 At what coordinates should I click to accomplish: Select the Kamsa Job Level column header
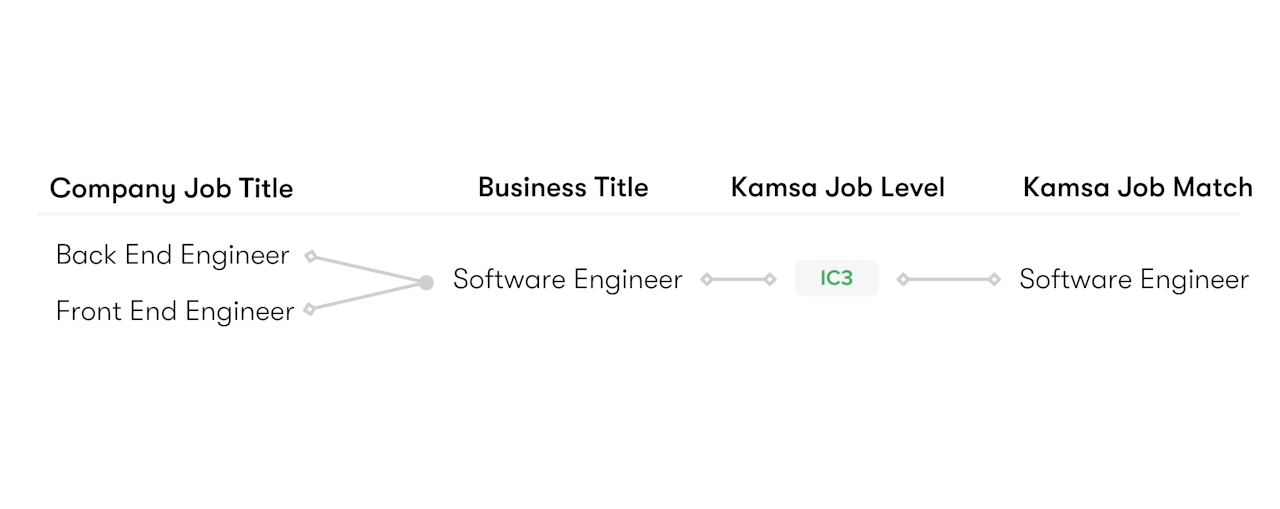pos(837,188)
